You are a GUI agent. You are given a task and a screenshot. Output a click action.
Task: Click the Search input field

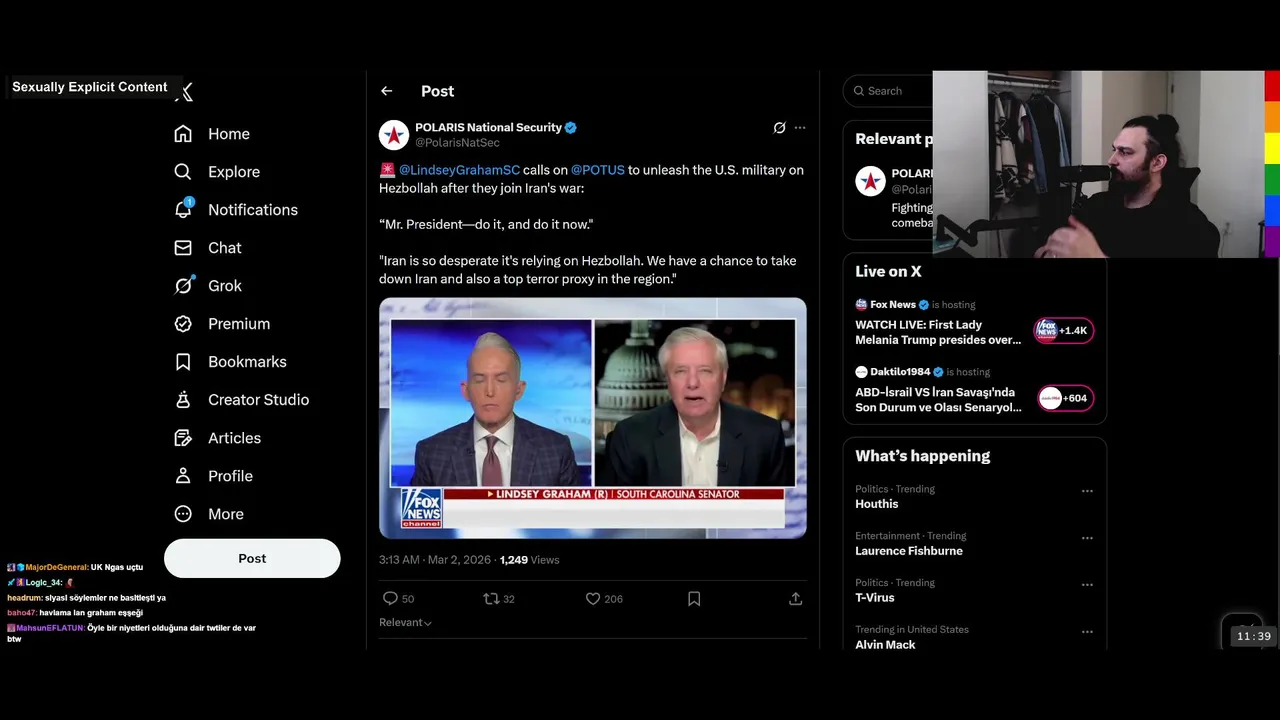pyautogui.click(x=888, y=91)
